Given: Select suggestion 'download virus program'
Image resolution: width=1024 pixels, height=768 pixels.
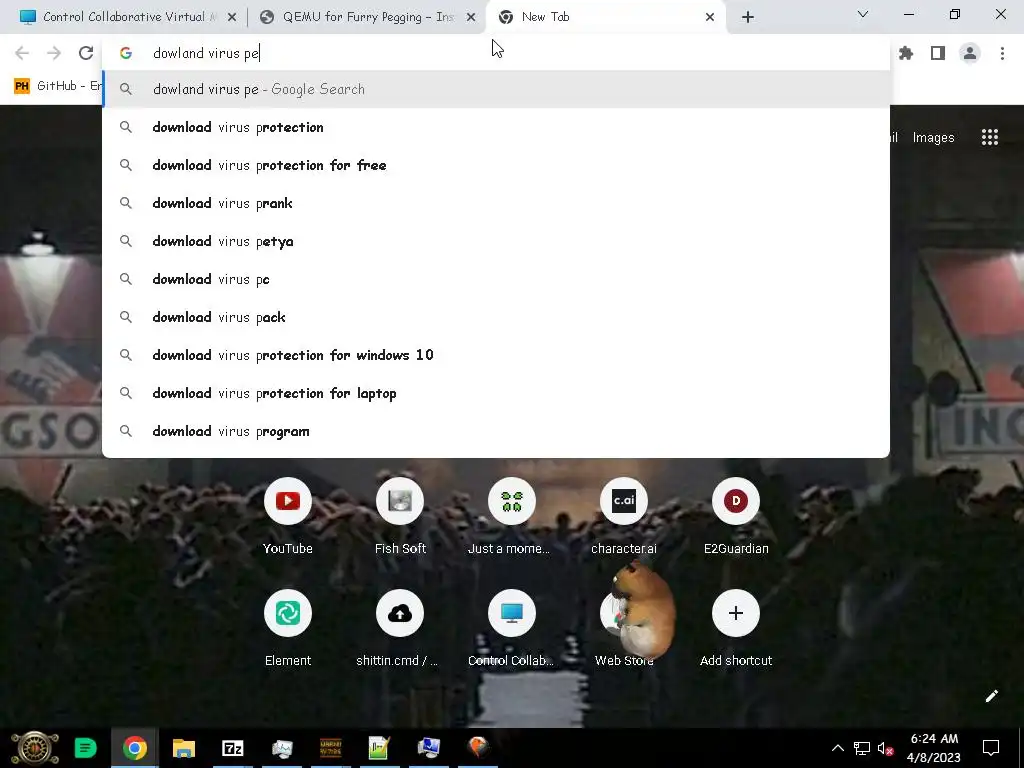Looking at the screenshot, I should click(x=496, y=431).
